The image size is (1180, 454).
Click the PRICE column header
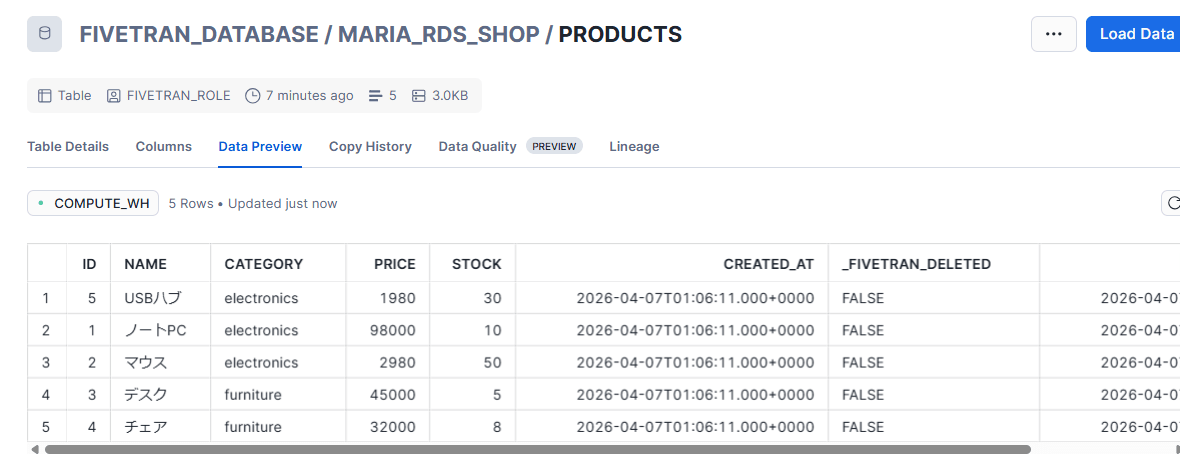pyautogui.click(x=394, y=264)
